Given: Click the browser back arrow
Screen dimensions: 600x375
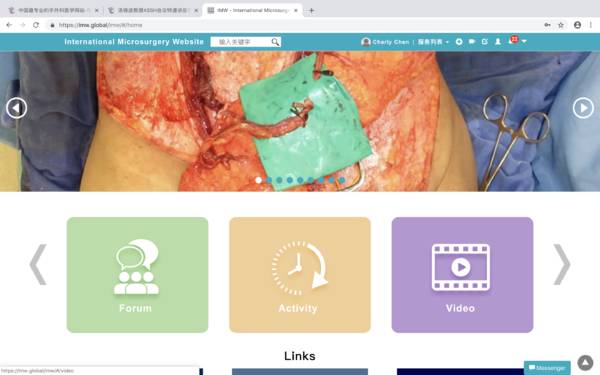Looking at the screenshot, I should click(9, 25).
